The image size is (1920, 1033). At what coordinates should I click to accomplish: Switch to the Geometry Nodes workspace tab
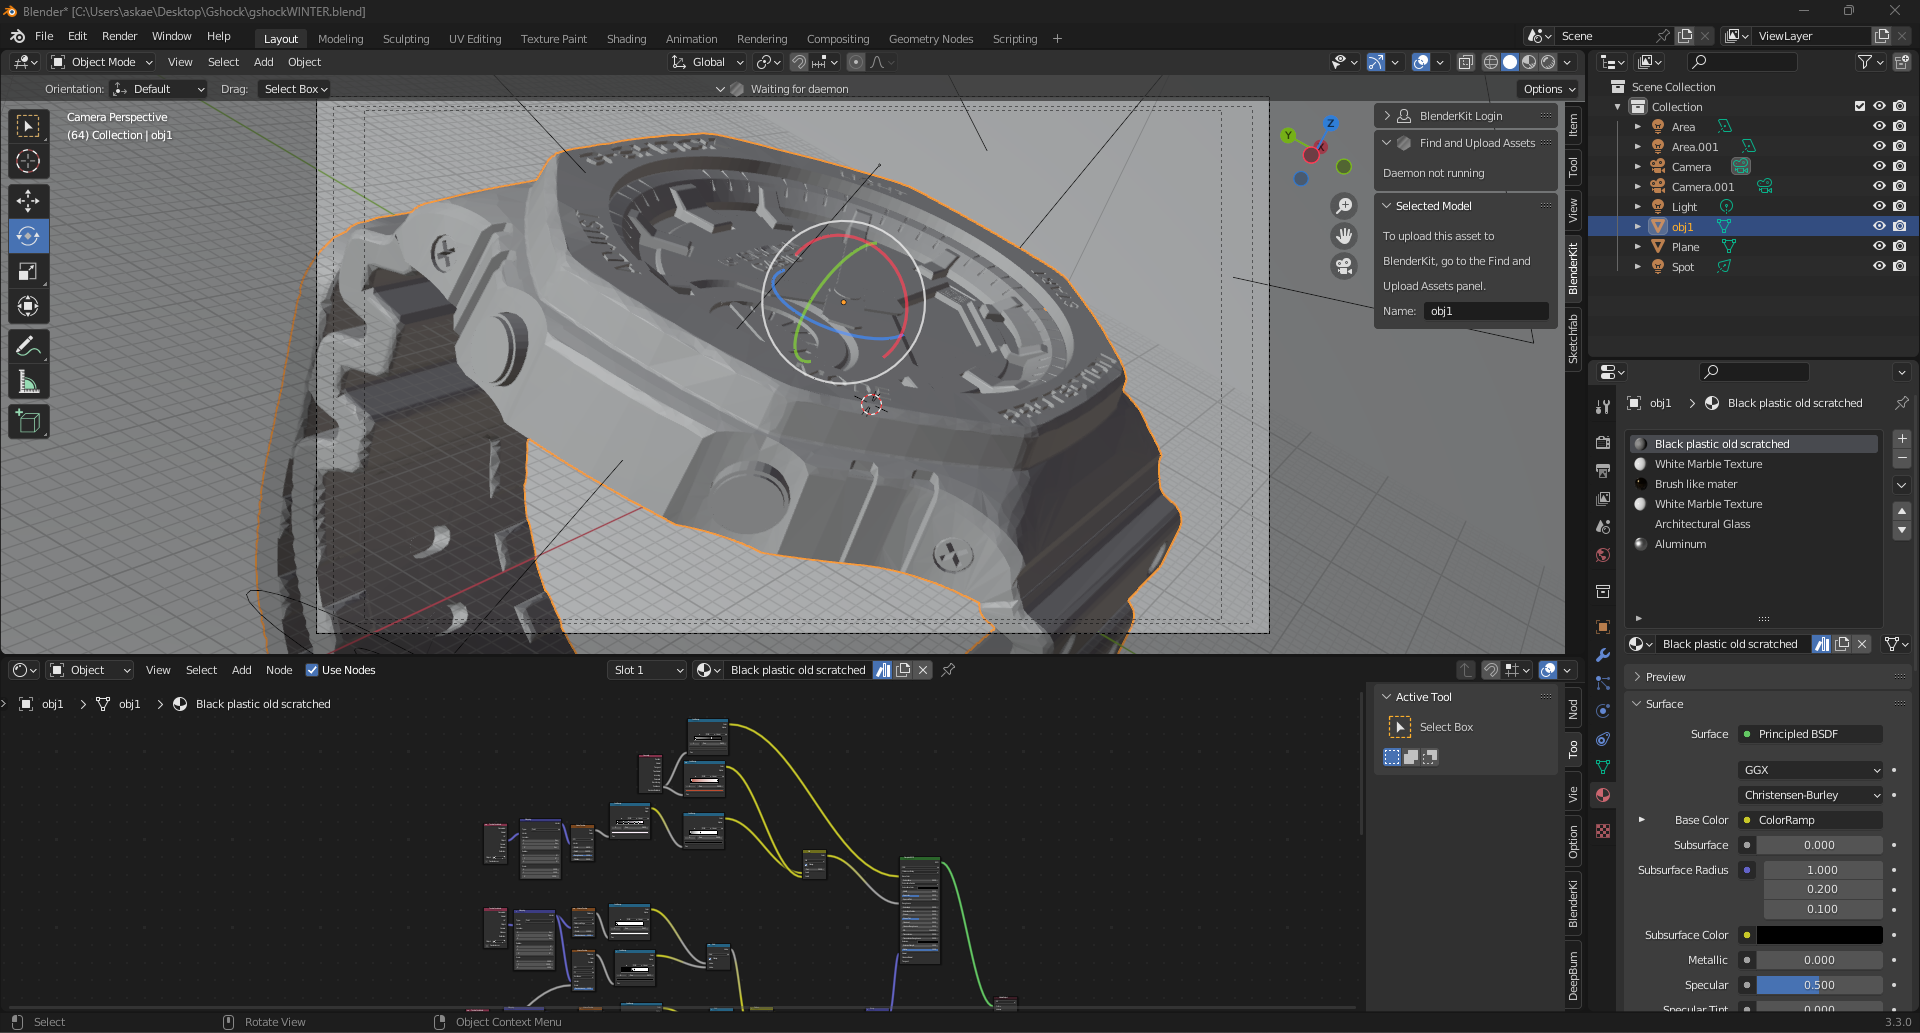(930, 39)
